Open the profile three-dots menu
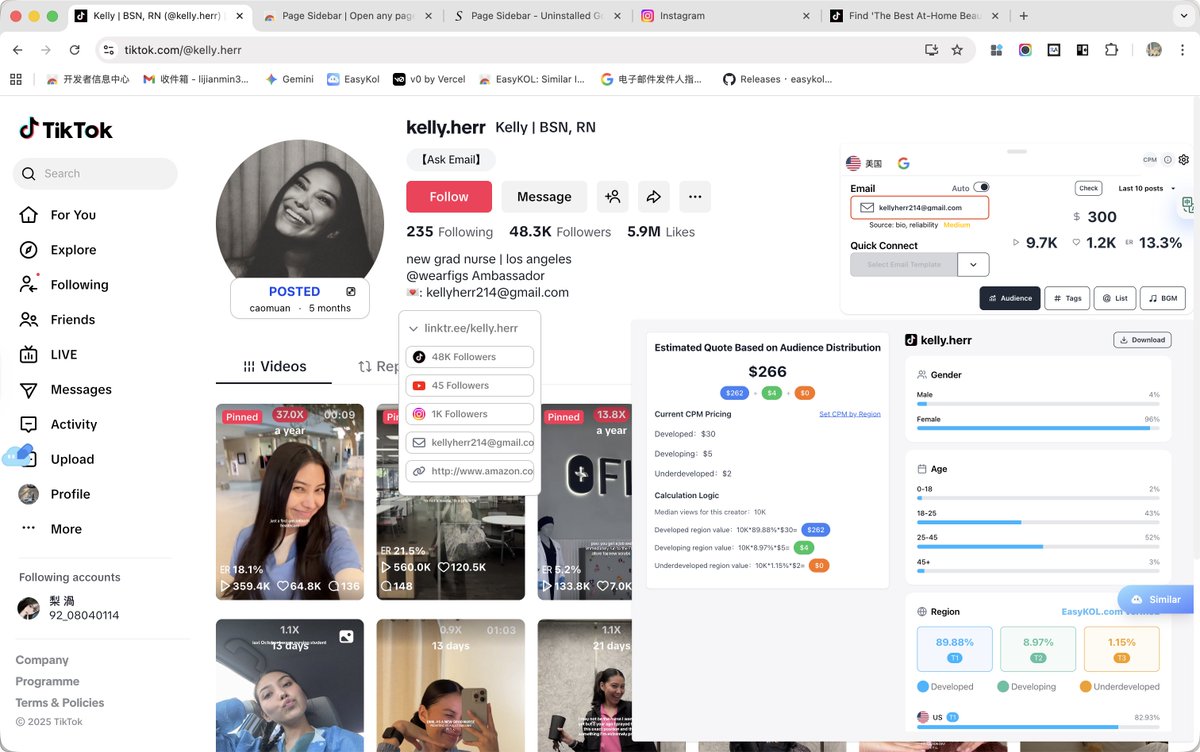 coord(695,197)
